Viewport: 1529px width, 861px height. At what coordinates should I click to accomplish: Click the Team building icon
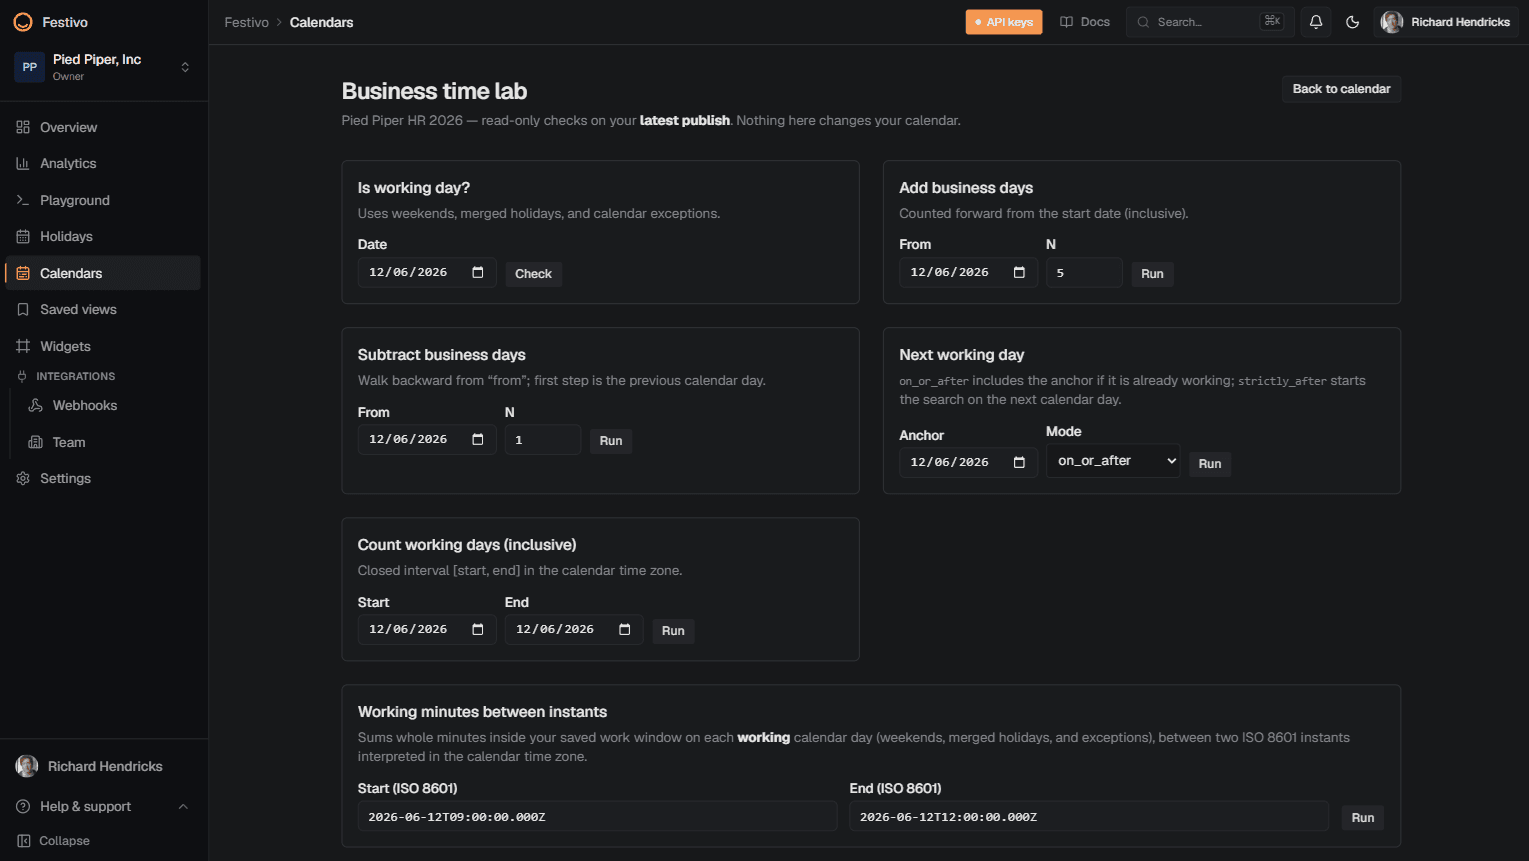36,442
